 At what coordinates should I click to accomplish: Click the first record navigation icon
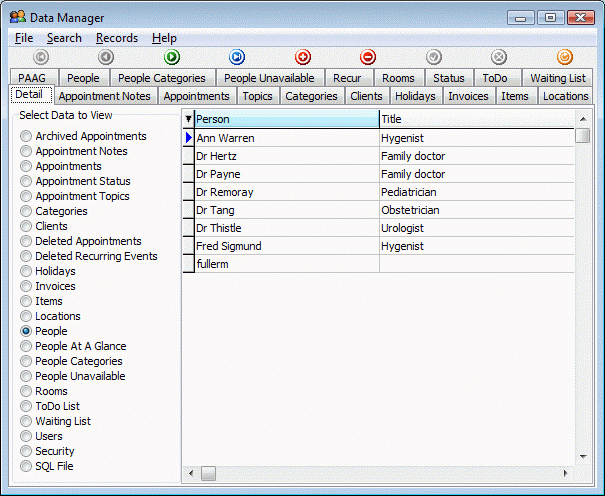click(41, 57)
